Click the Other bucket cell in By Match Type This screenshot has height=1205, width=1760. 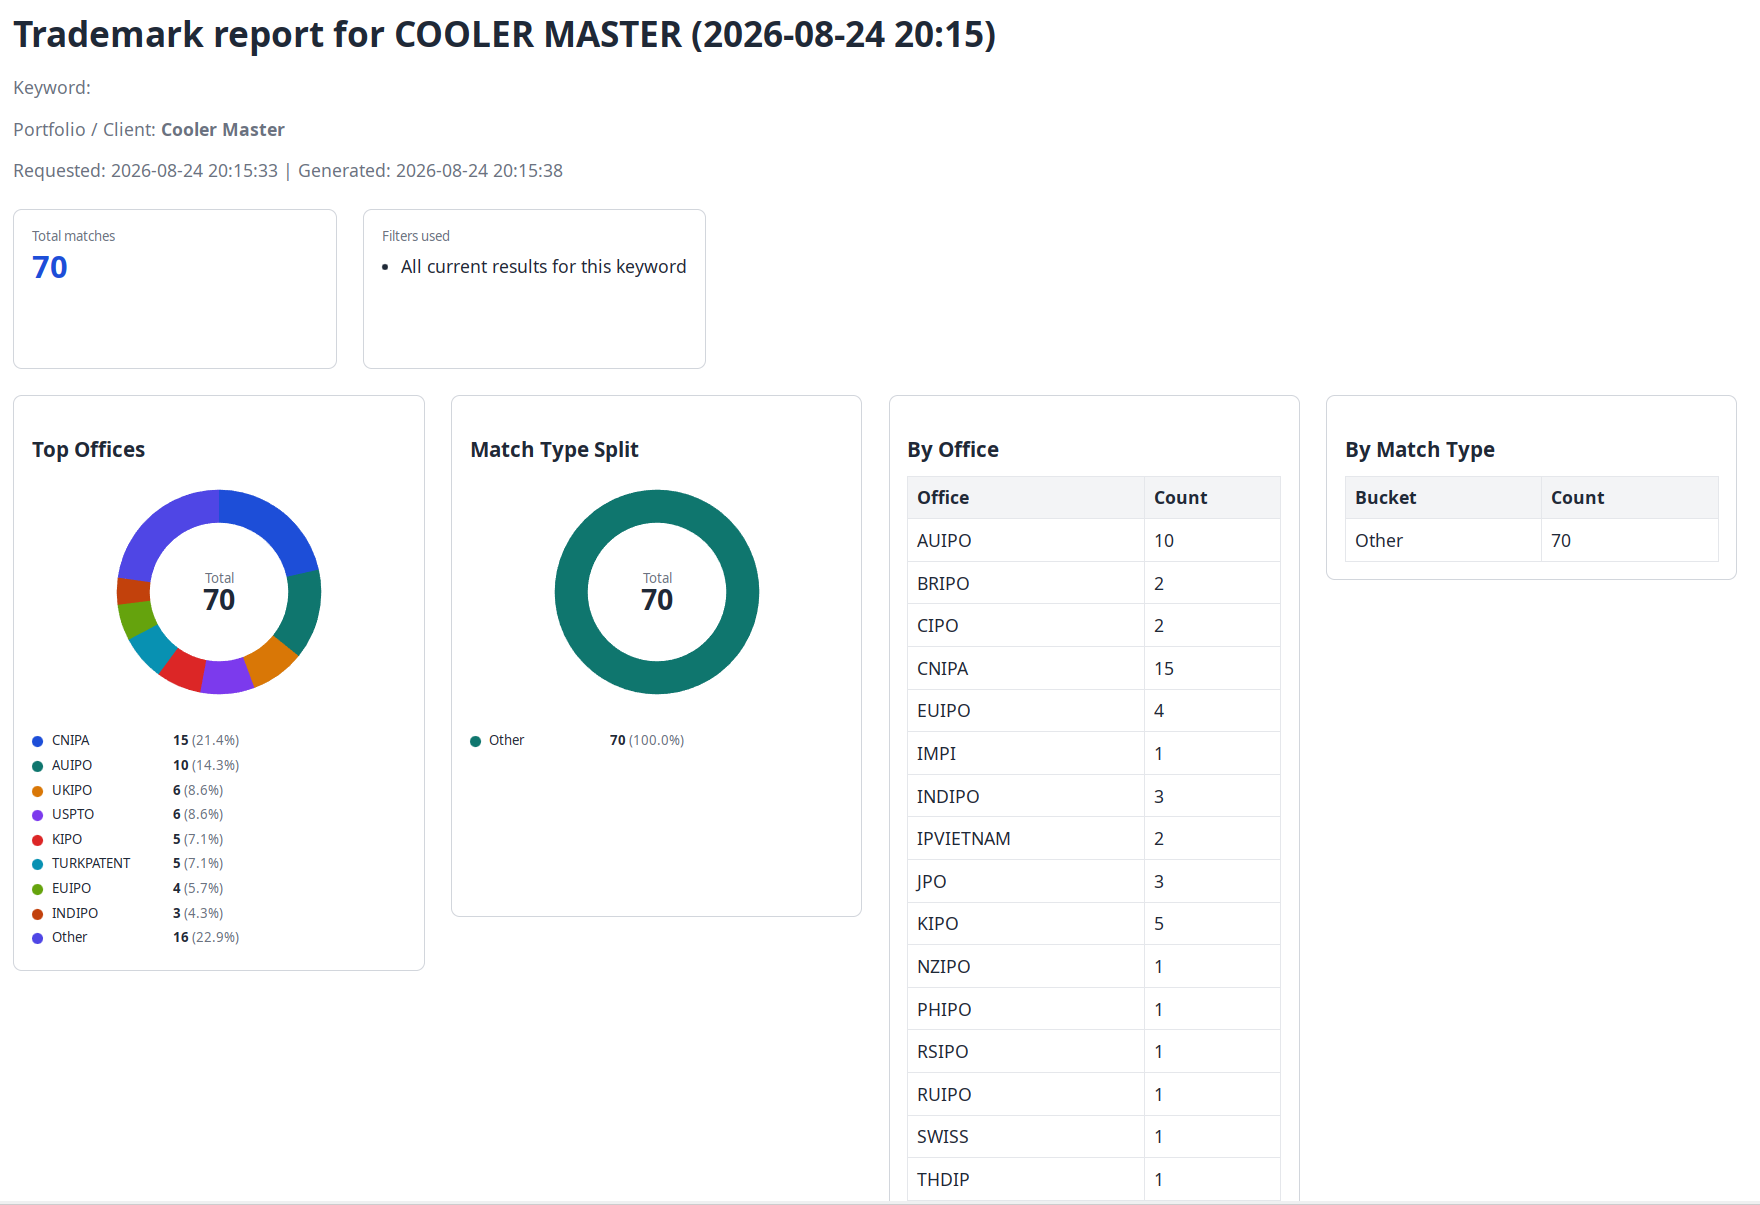[x=1443, y=541]
